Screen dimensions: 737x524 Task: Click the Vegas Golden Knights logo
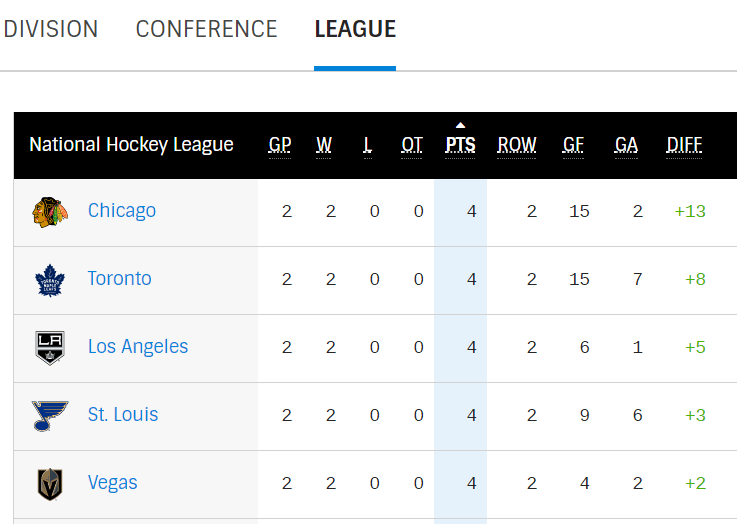click(x=50, y=484)
